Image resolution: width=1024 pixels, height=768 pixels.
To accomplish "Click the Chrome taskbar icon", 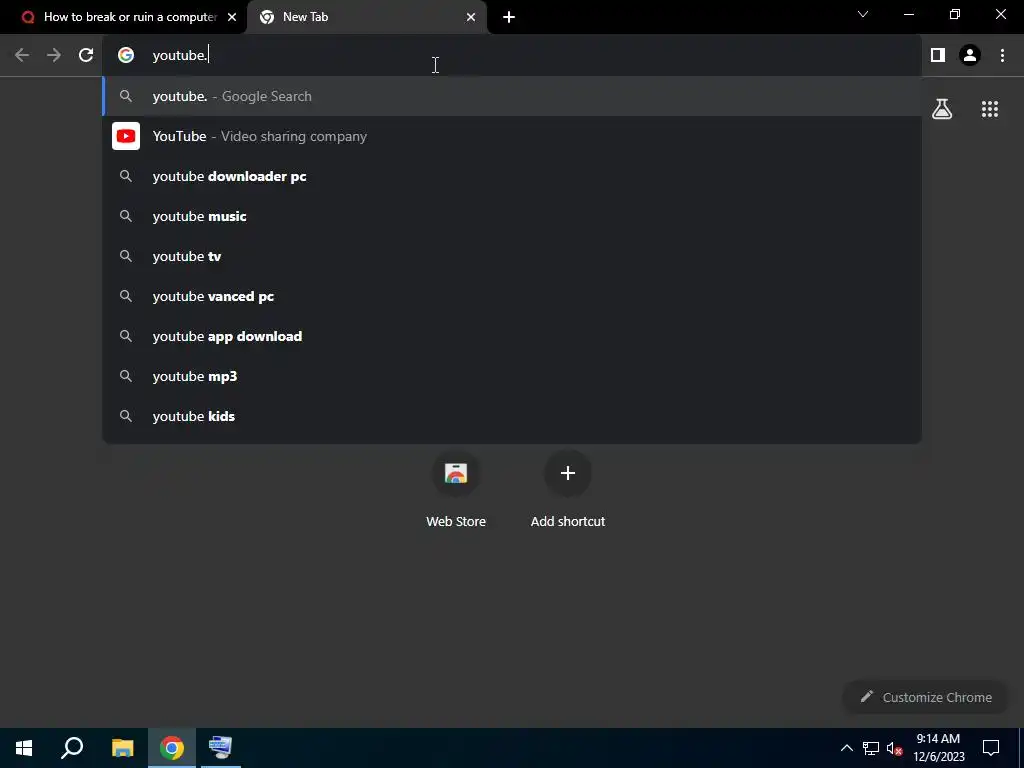I will click(172, 748).
